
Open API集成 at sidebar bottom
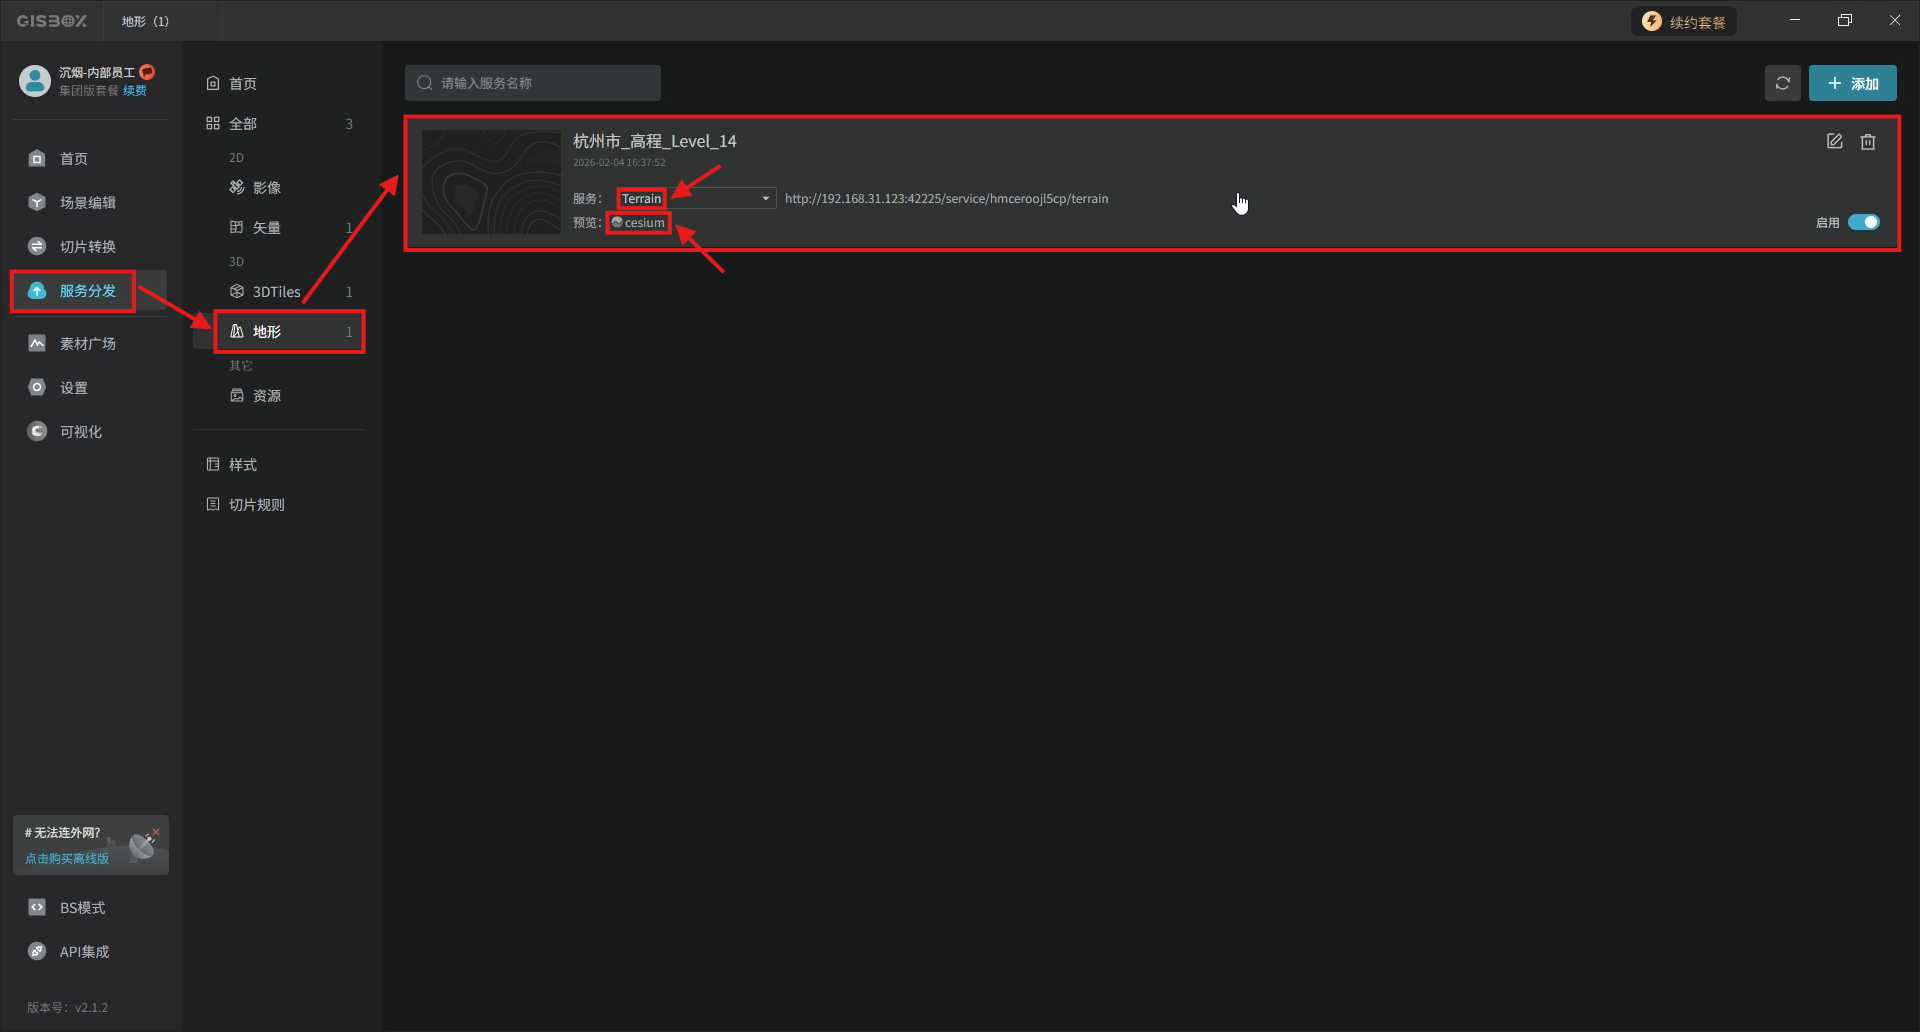click(84, 952)
